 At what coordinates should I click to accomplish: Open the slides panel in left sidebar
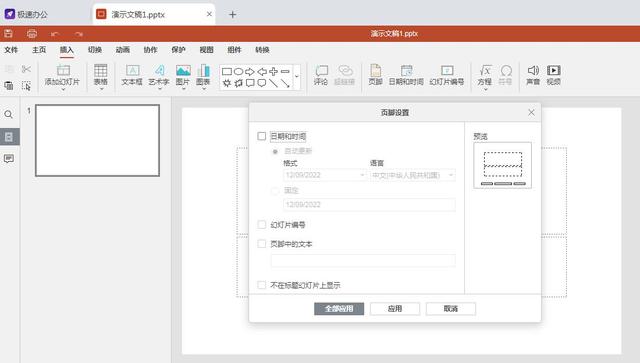coord(9,137)
